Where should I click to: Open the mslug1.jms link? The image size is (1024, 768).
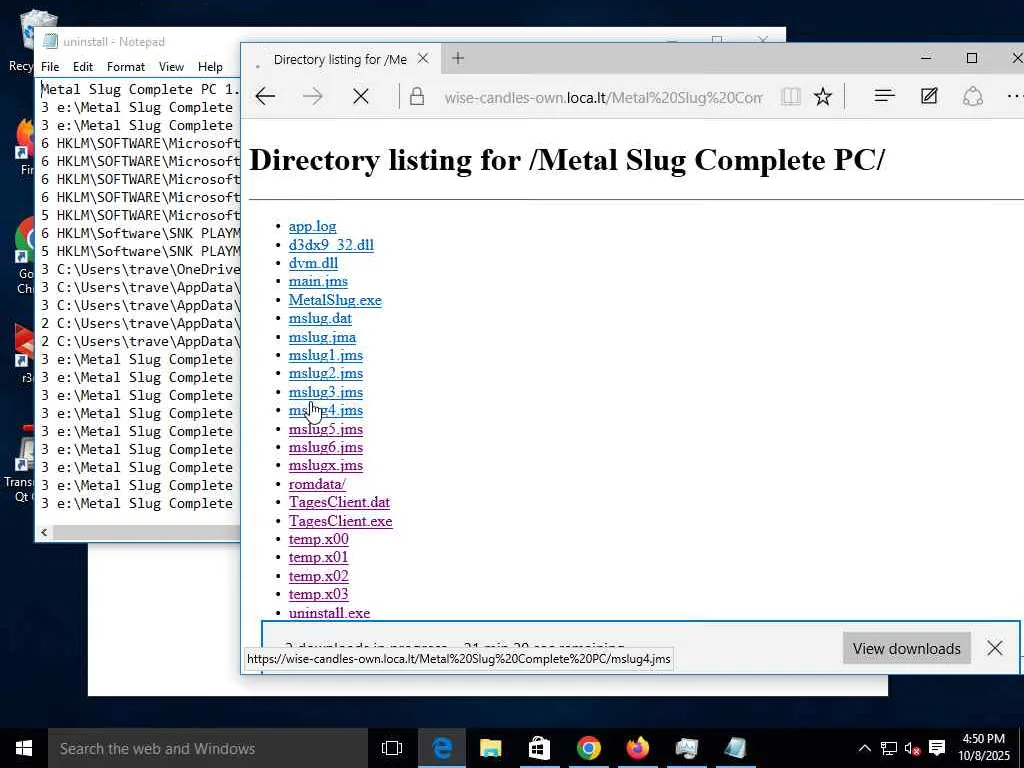[325, 355]
